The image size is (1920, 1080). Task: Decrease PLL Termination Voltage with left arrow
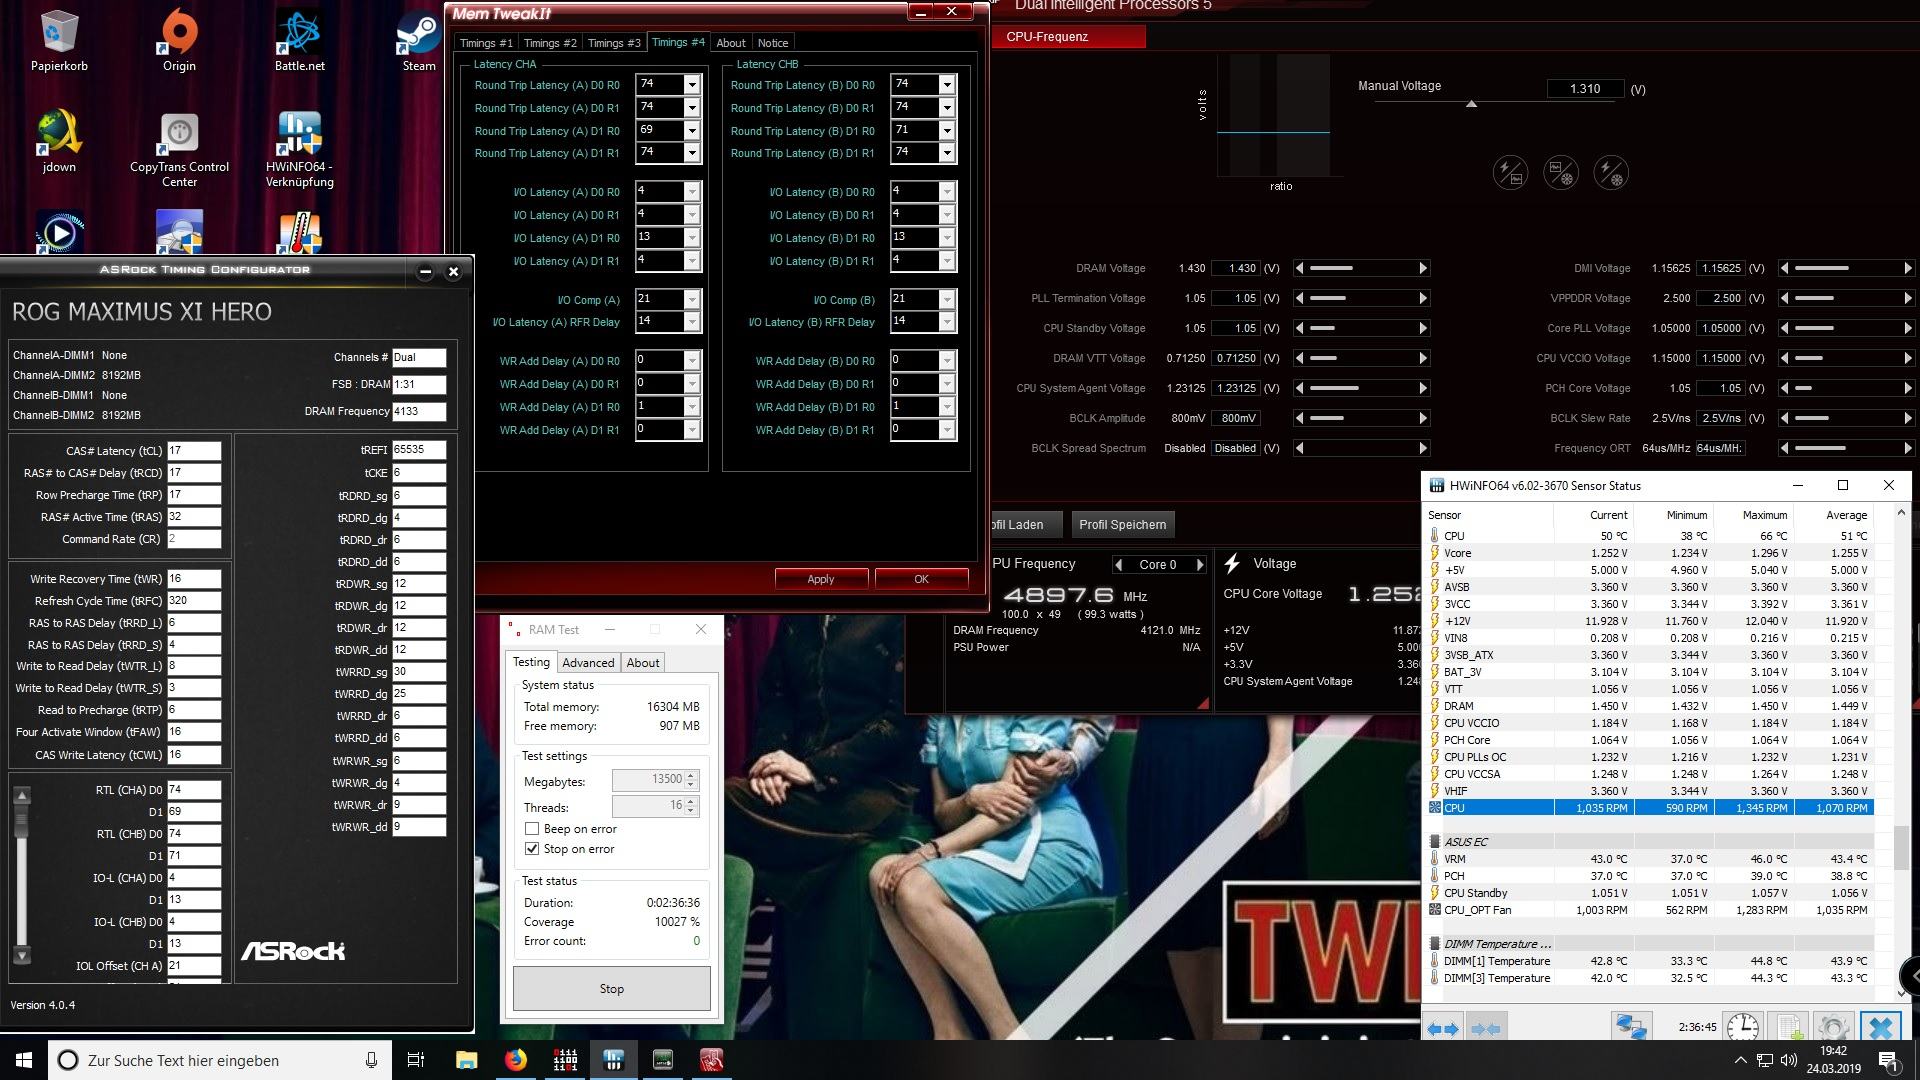click(1299, 298)
